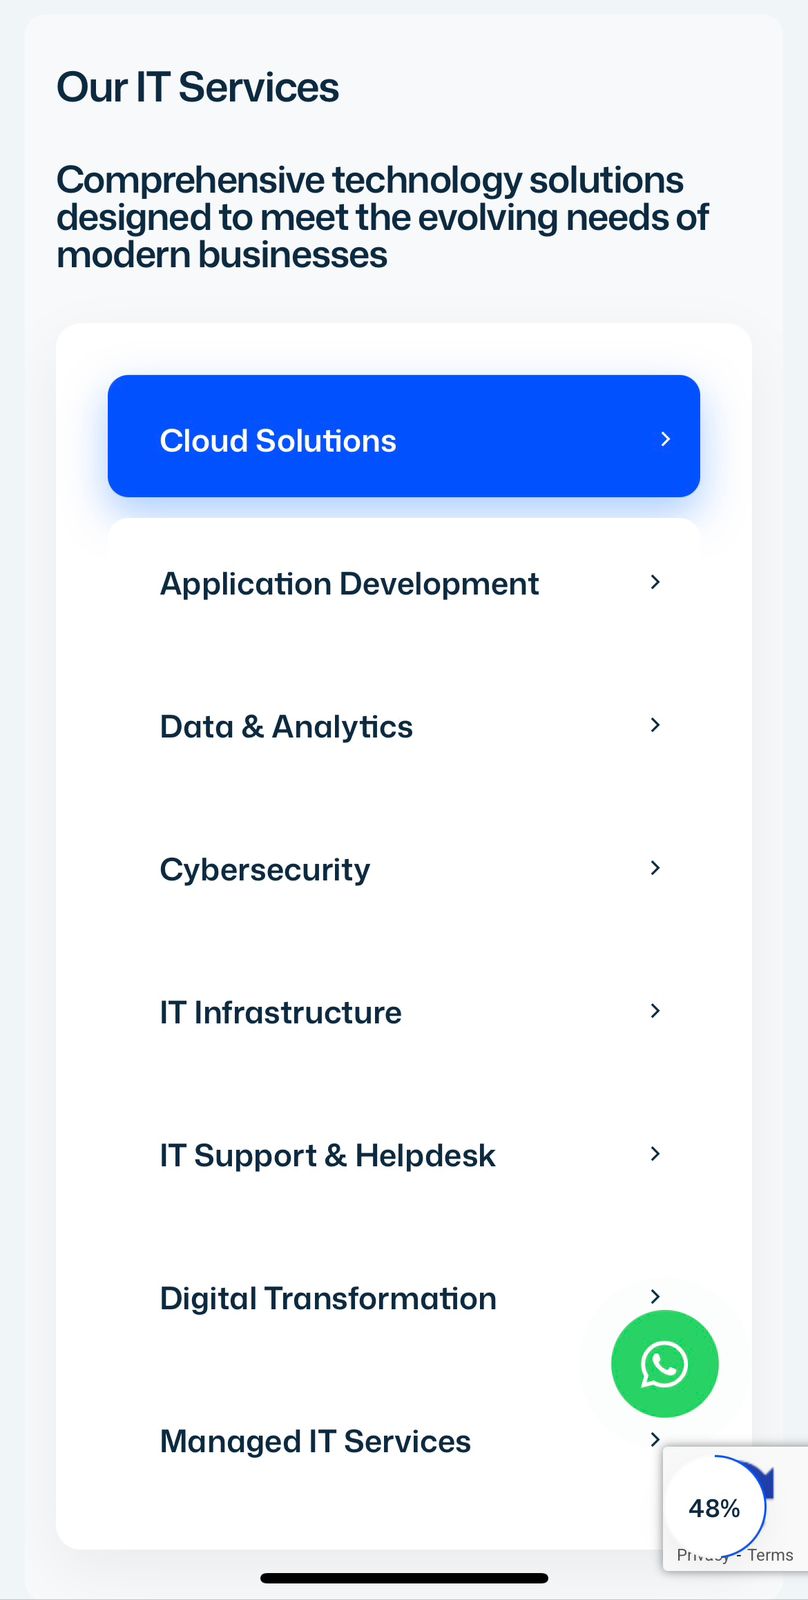Expand the Data & Analytics chevron
This screenshot has height=1600, width=808.
[655, 725]
